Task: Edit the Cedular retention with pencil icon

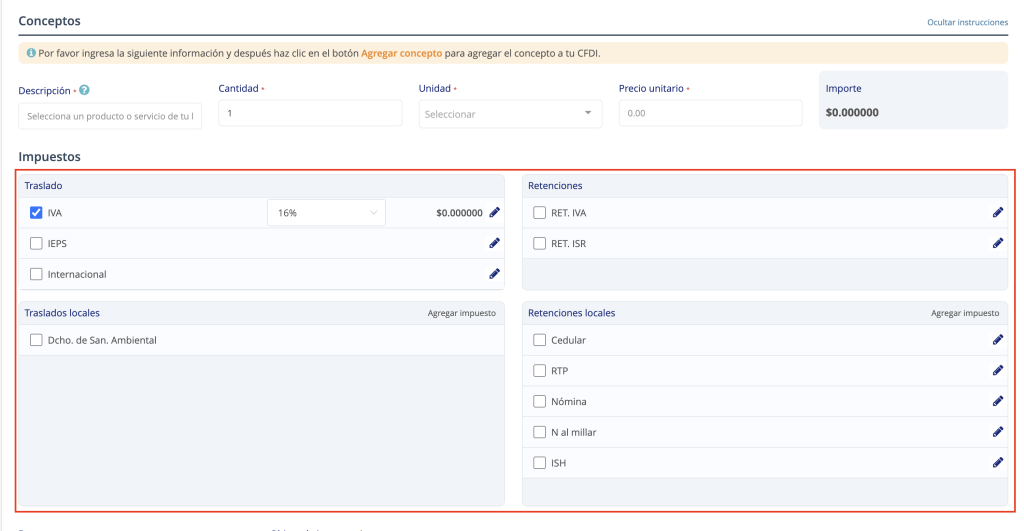Action: click(998, 340)
